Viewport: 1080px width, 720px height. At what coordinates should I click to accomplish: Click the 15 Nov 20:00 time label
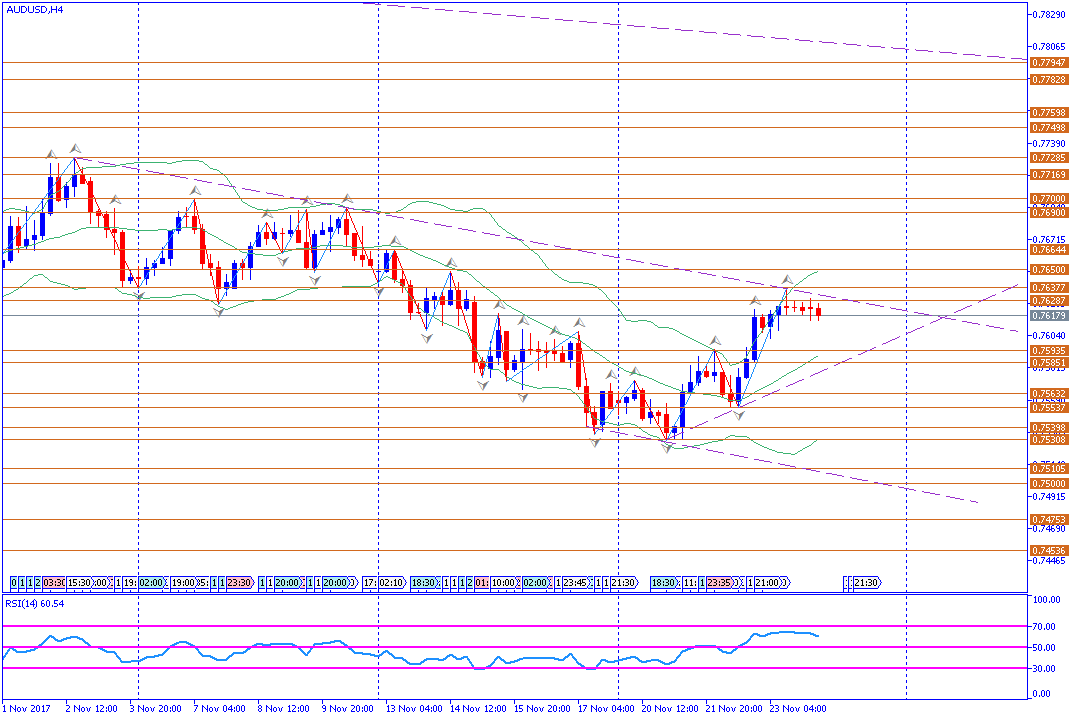(x=542, y=709)
